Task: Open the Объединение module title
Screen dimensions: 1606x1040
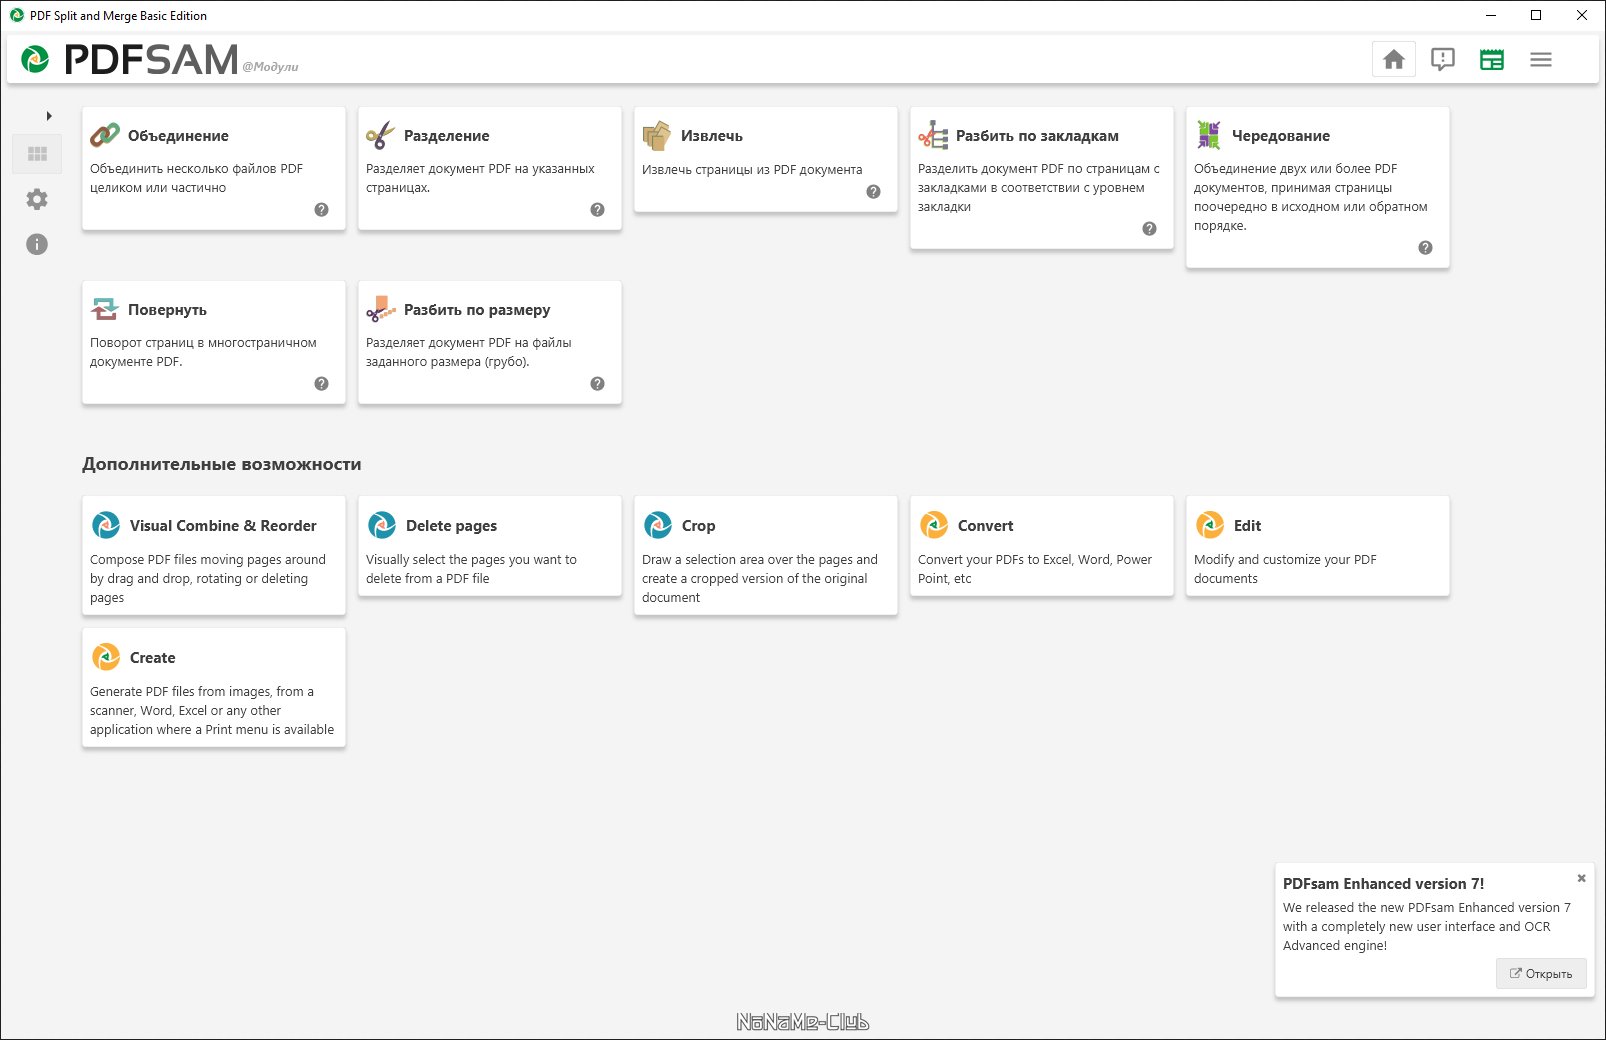Action: click(x=178, y=136)
